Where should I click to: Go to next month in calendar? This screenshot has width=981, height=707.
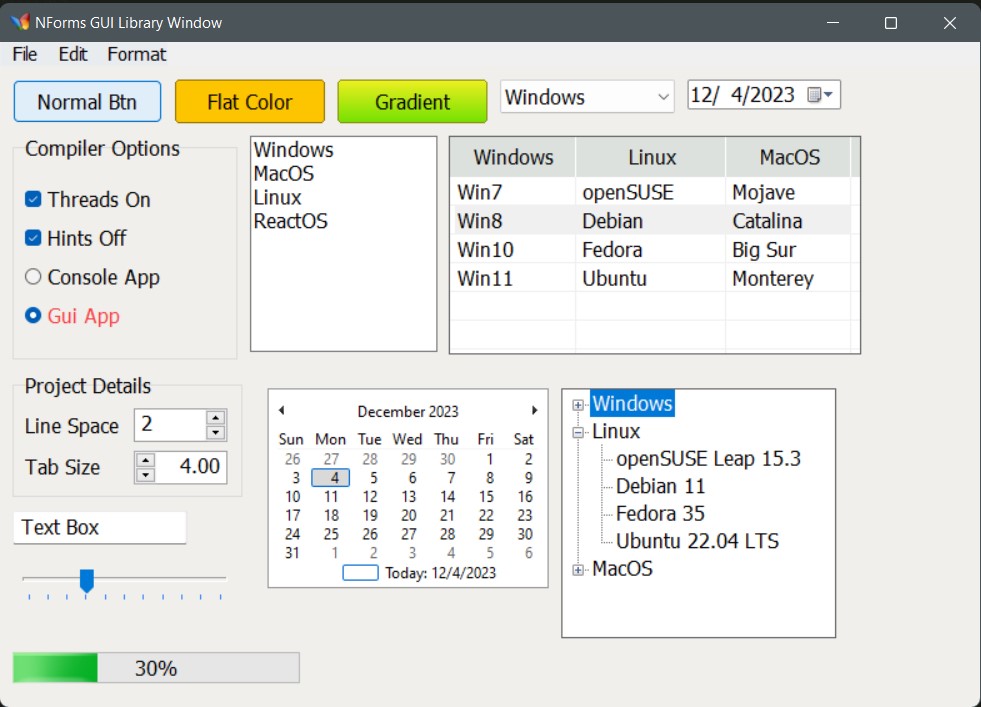[x=534, y=410]
